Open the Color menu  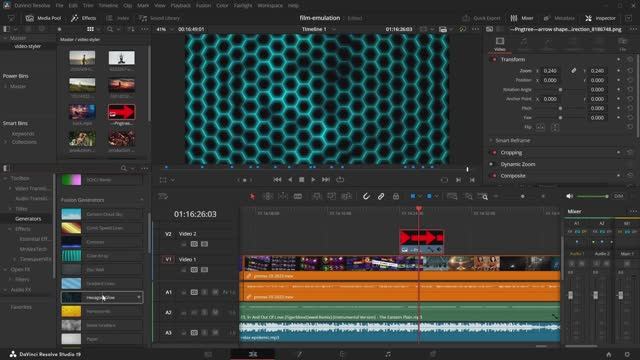222,6
